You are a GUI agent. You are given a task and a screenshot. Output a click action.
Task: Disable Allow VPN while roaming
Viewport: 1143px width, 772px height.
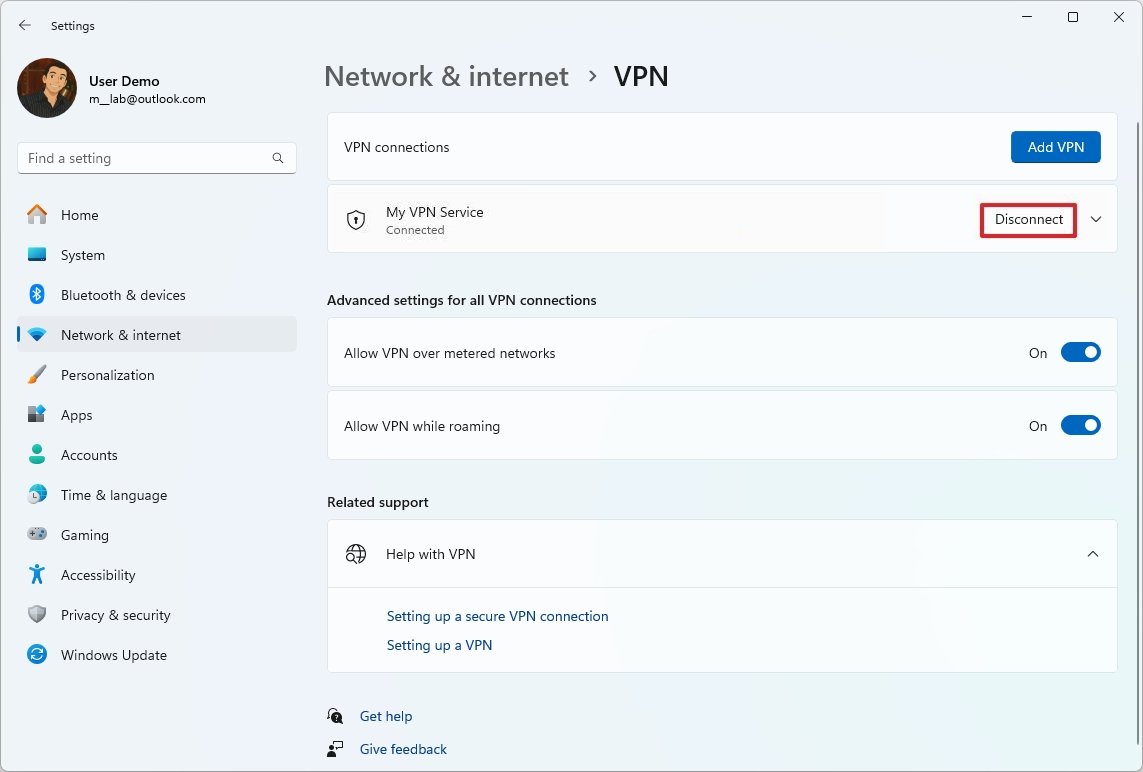coord(1081,425)
